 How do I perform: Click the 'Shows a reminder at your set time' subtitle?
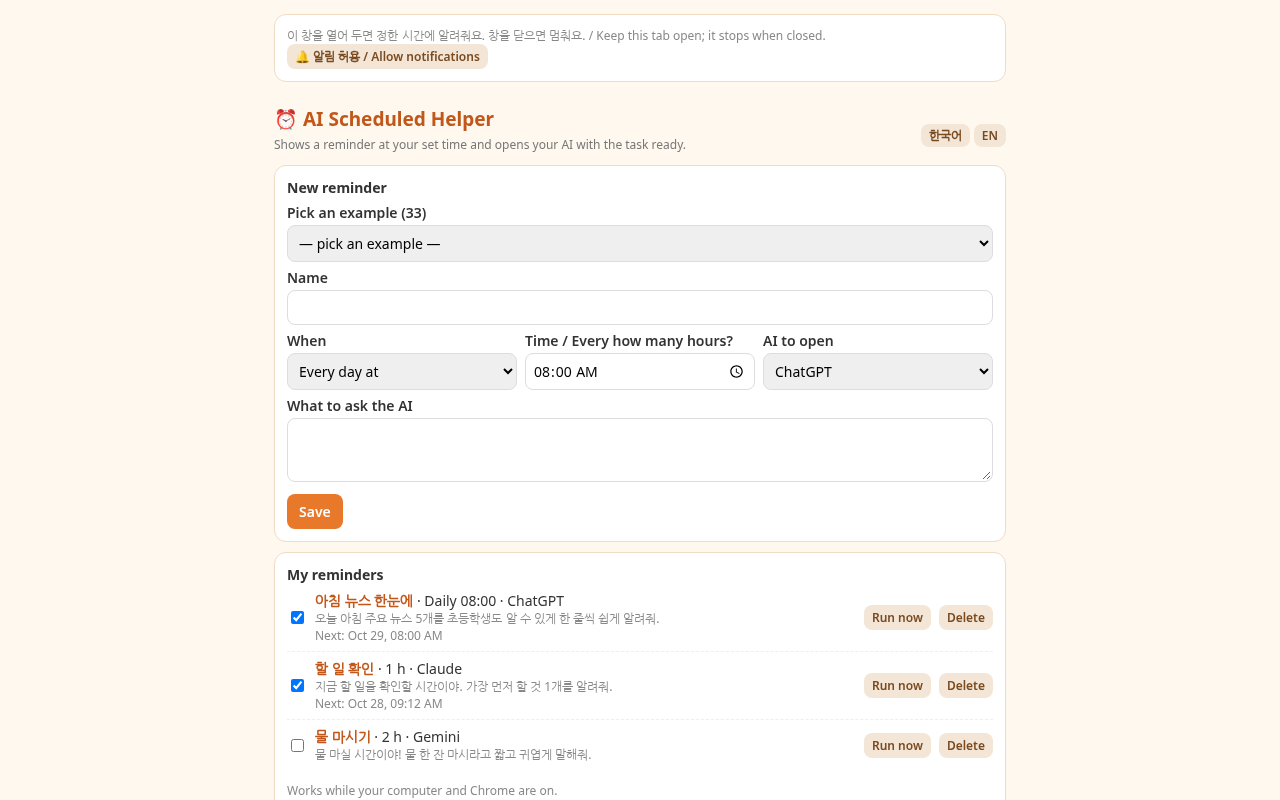[x=480, y=144]
